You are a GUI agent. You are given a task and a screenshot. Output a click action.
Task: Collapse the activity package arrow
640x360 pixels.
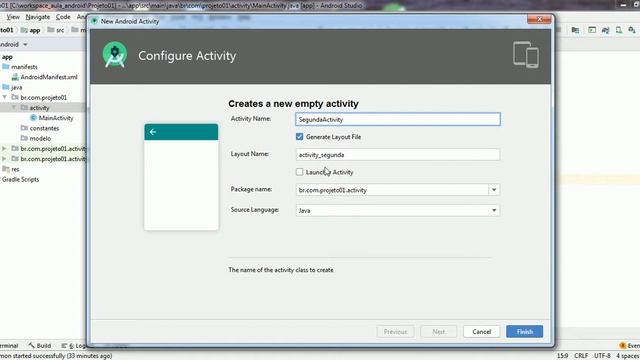(13, 107)
